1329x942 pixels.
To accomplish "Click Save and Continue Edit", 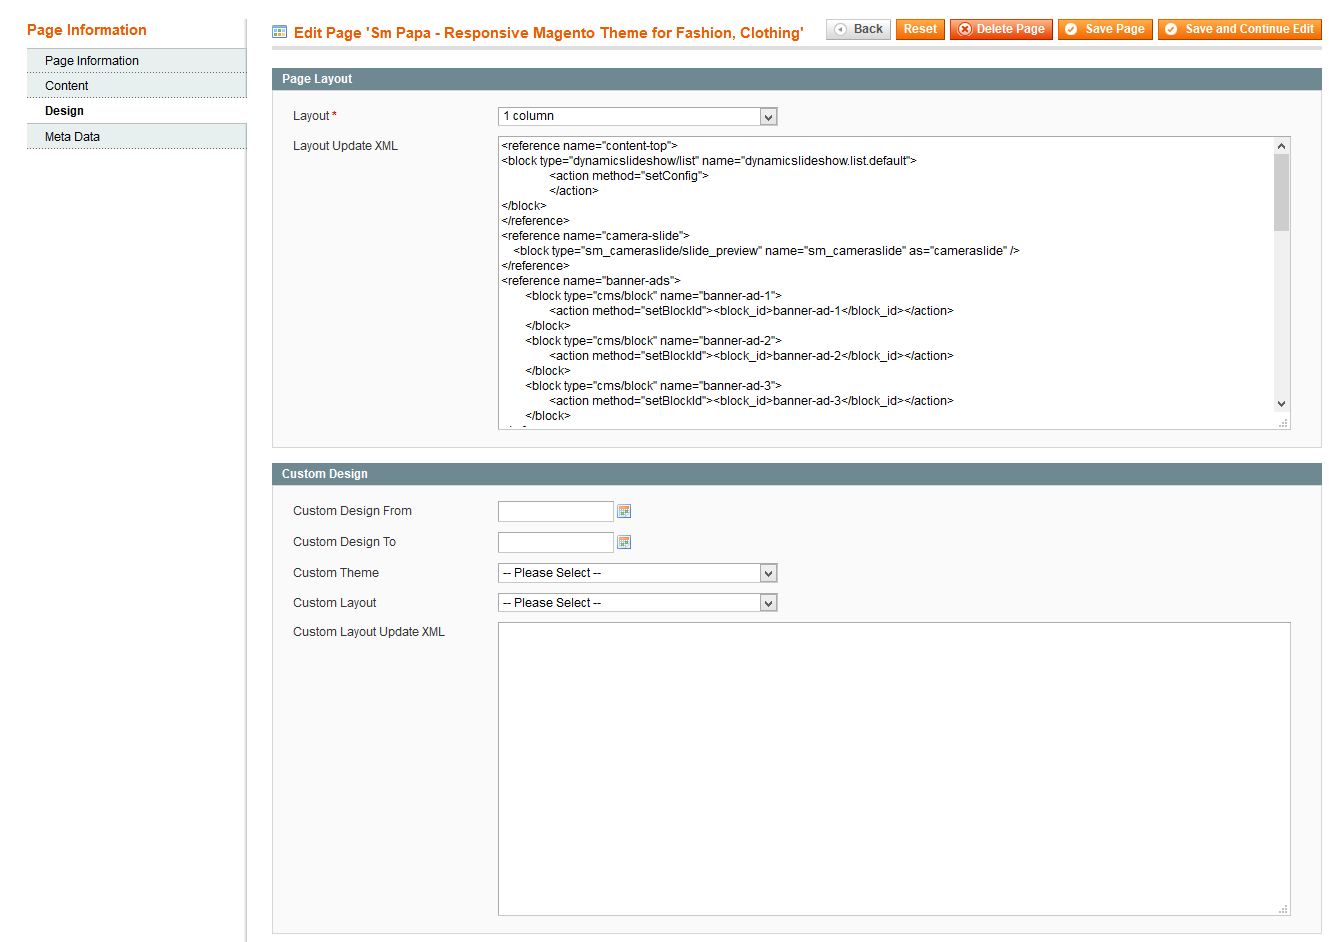I will click(1239, 29).
